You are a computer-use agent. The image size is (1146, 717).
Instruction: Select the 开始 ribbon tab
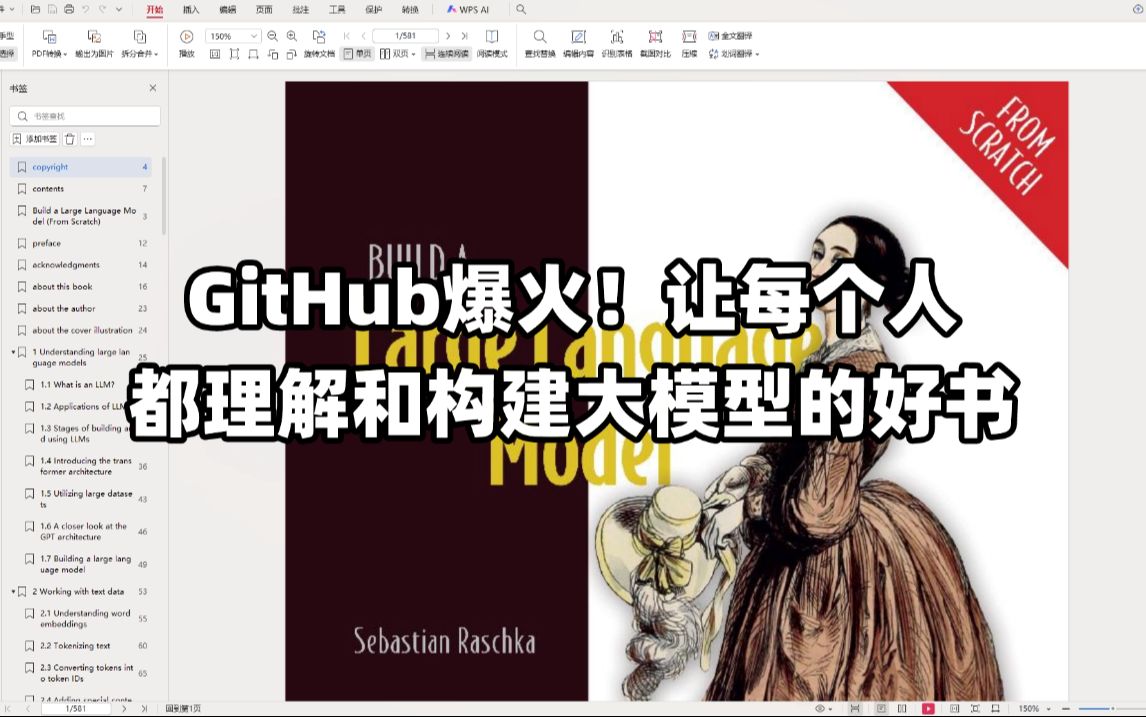tap(154, 10)
